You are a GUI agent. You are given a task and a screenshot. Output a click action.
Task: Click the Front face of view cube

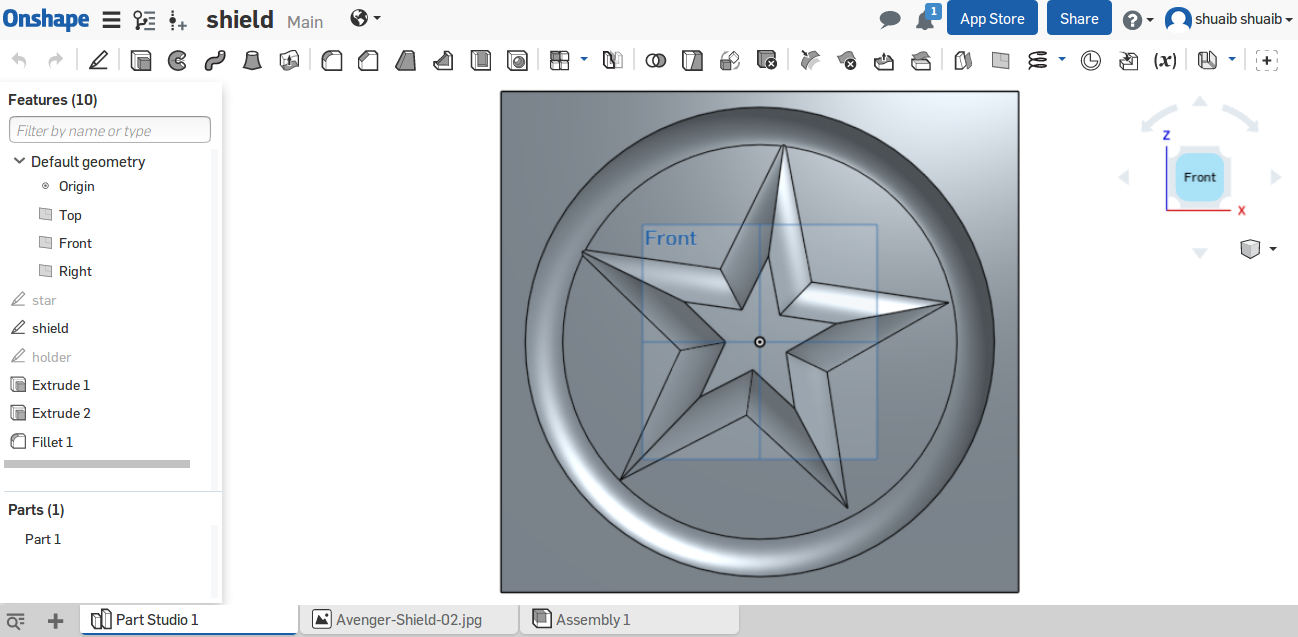[1199, 177]
